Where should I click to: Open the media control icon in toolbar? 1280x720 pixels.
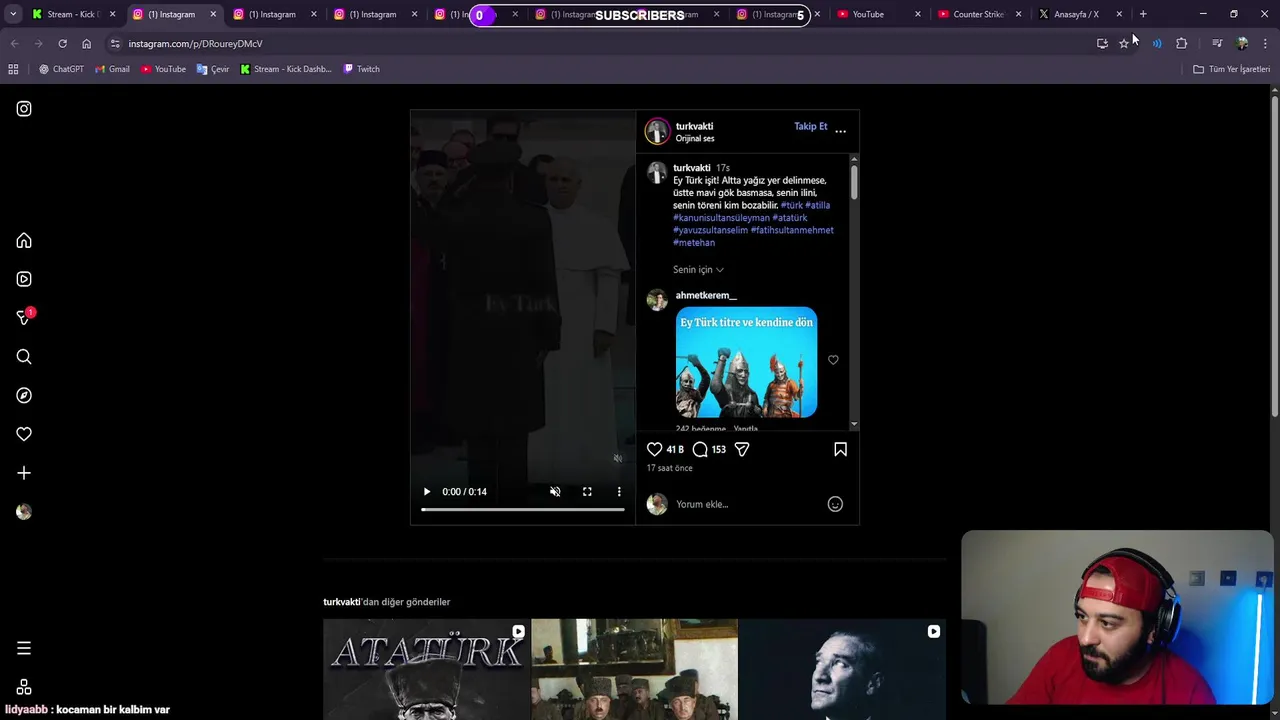pos(1217,44)
